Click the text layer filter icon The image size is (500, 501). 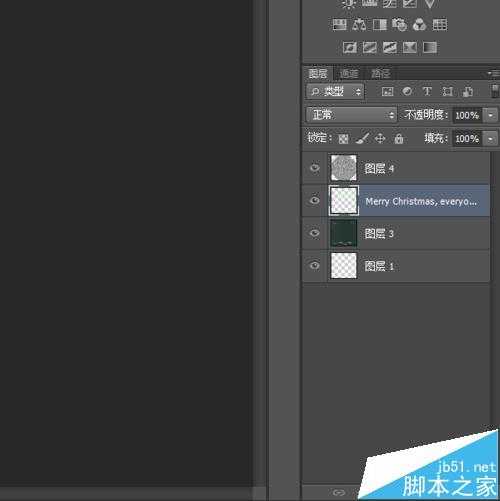point(427,91)
